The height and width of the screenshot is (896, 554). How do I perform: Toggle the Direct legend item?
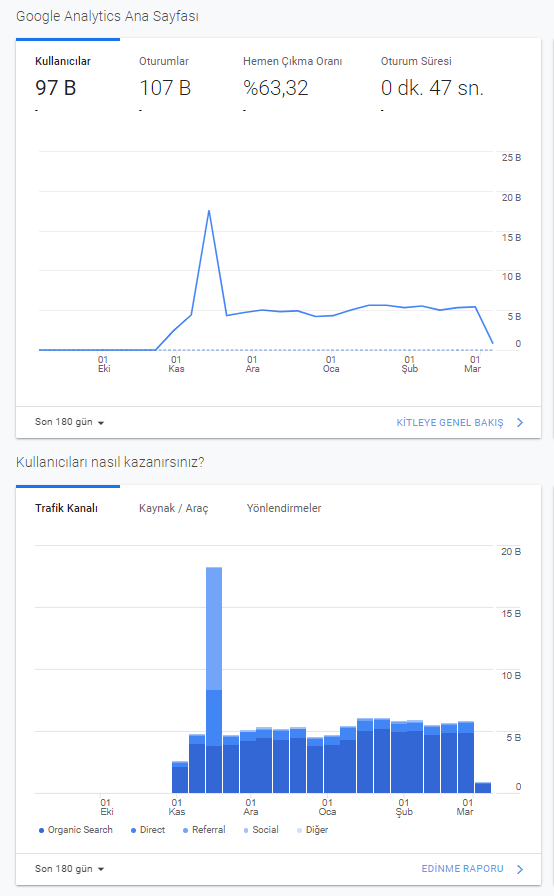click(148, 830)
